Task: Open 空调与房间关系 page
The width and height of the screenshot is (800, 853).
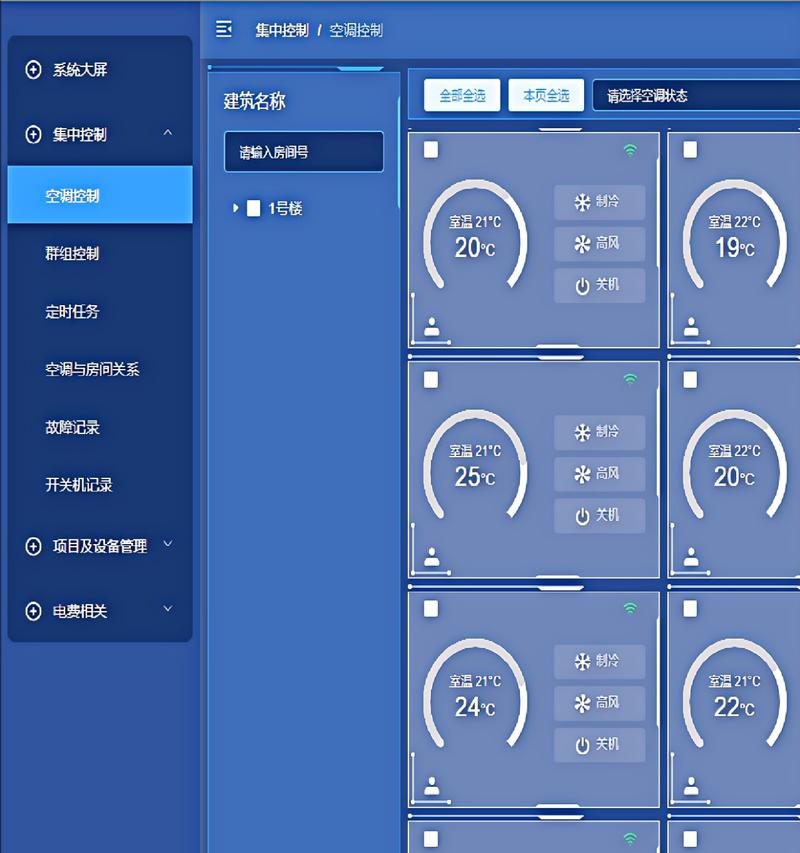Action: coord(100,369)
